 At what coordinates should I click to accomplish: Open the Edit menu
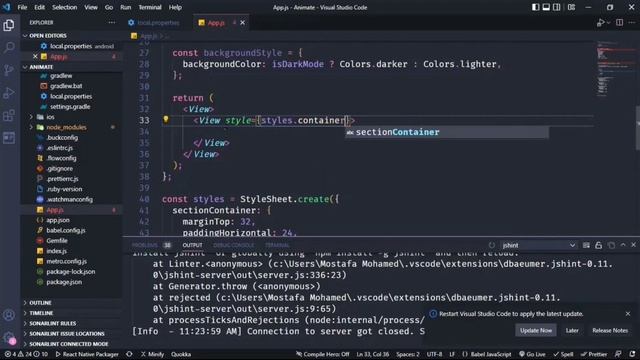40,7
